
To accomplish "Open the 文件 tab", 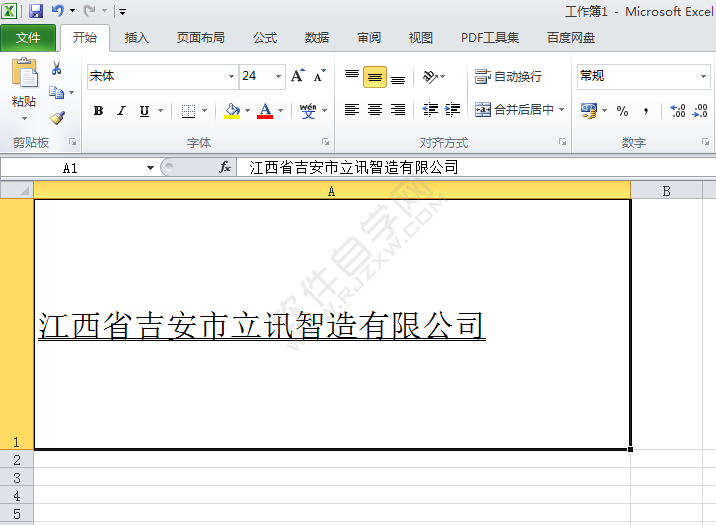I will (28, 38).
